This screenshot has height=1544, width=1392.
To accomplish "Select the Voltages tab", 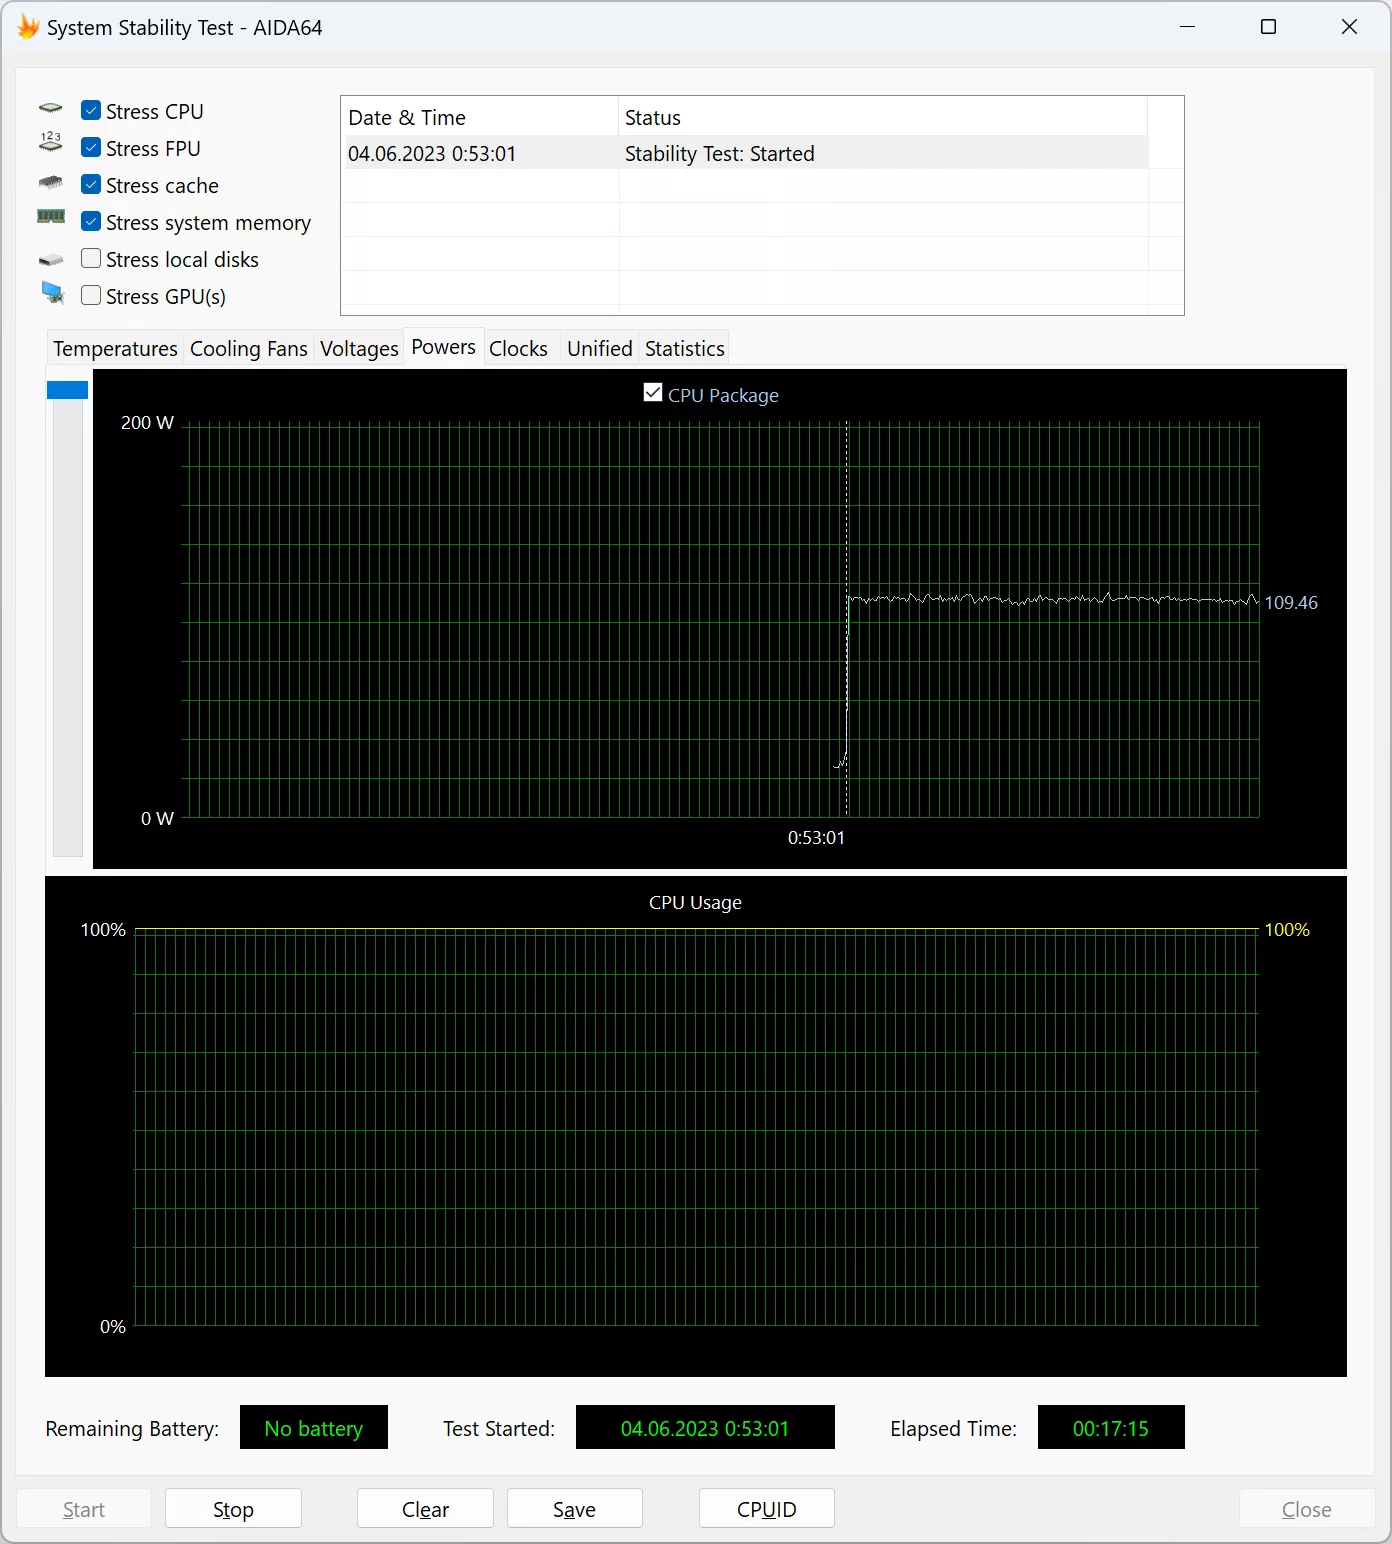I will point(359,349).
